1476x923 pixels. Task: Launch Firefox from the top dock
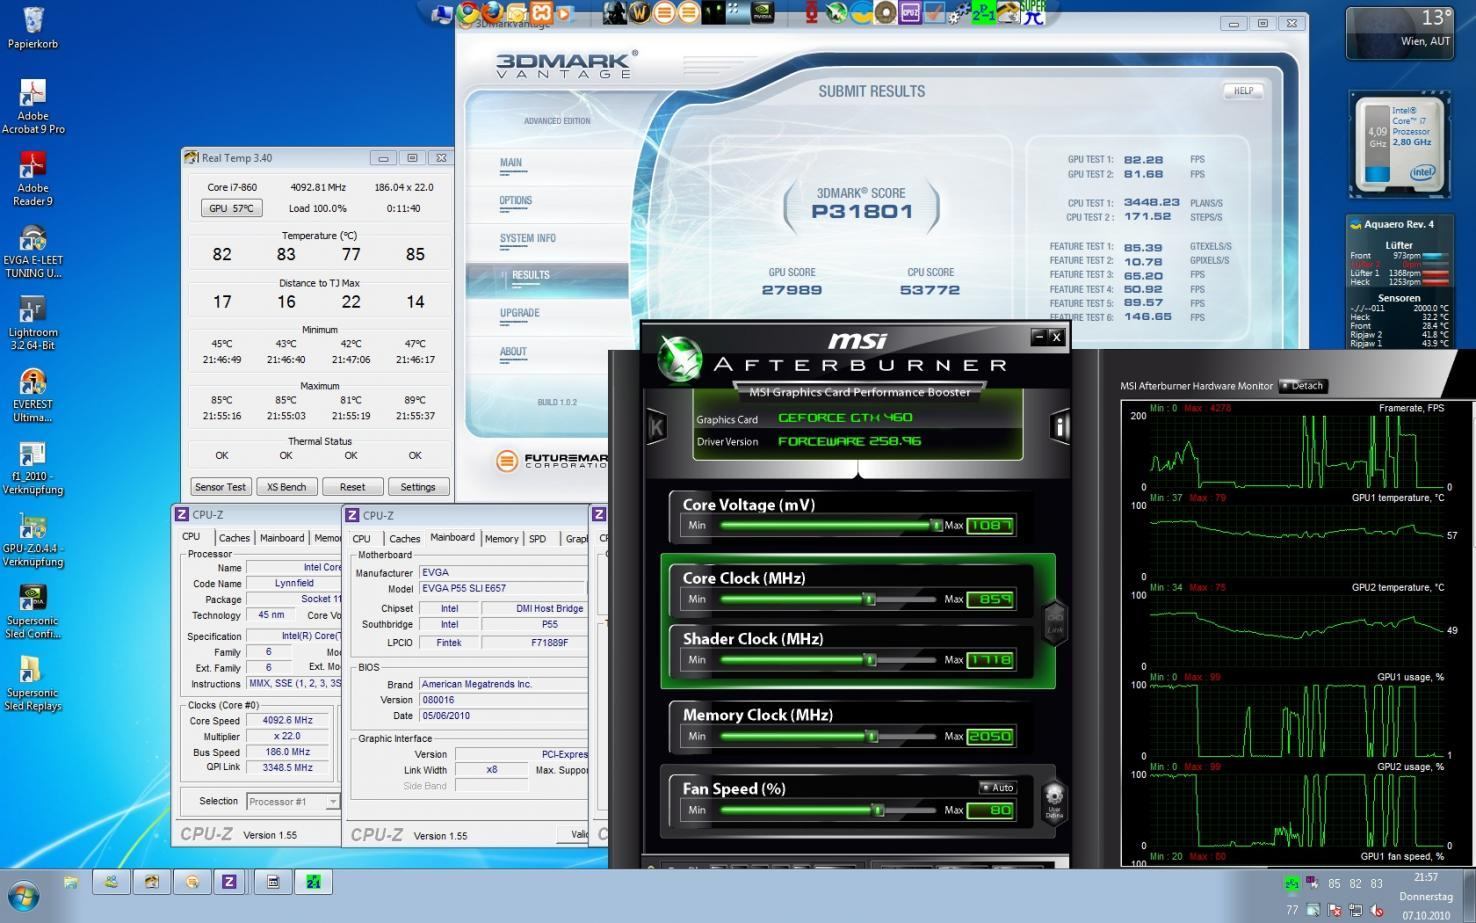pyautogui.click(x=491, y=13)
